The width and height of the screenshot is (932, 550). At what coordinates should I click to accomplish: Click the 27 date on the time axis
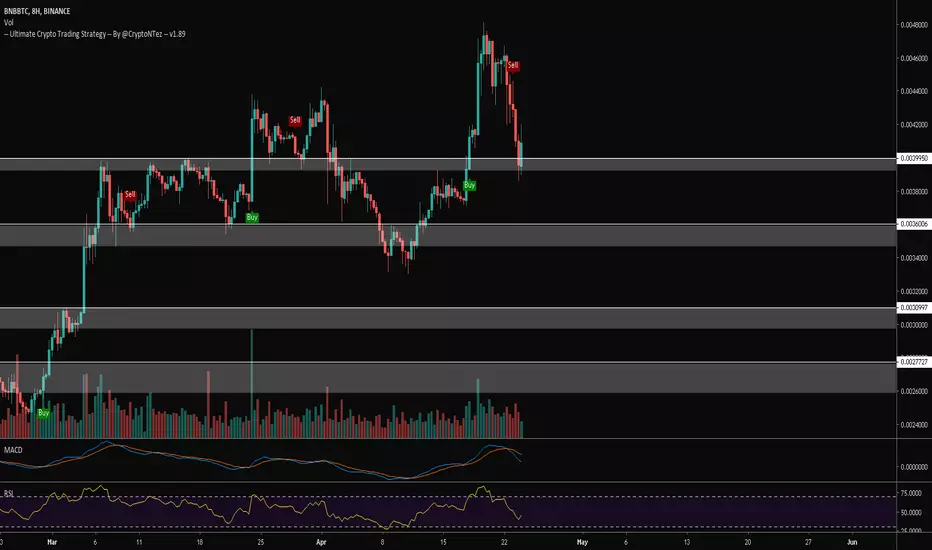pos(808,542)
